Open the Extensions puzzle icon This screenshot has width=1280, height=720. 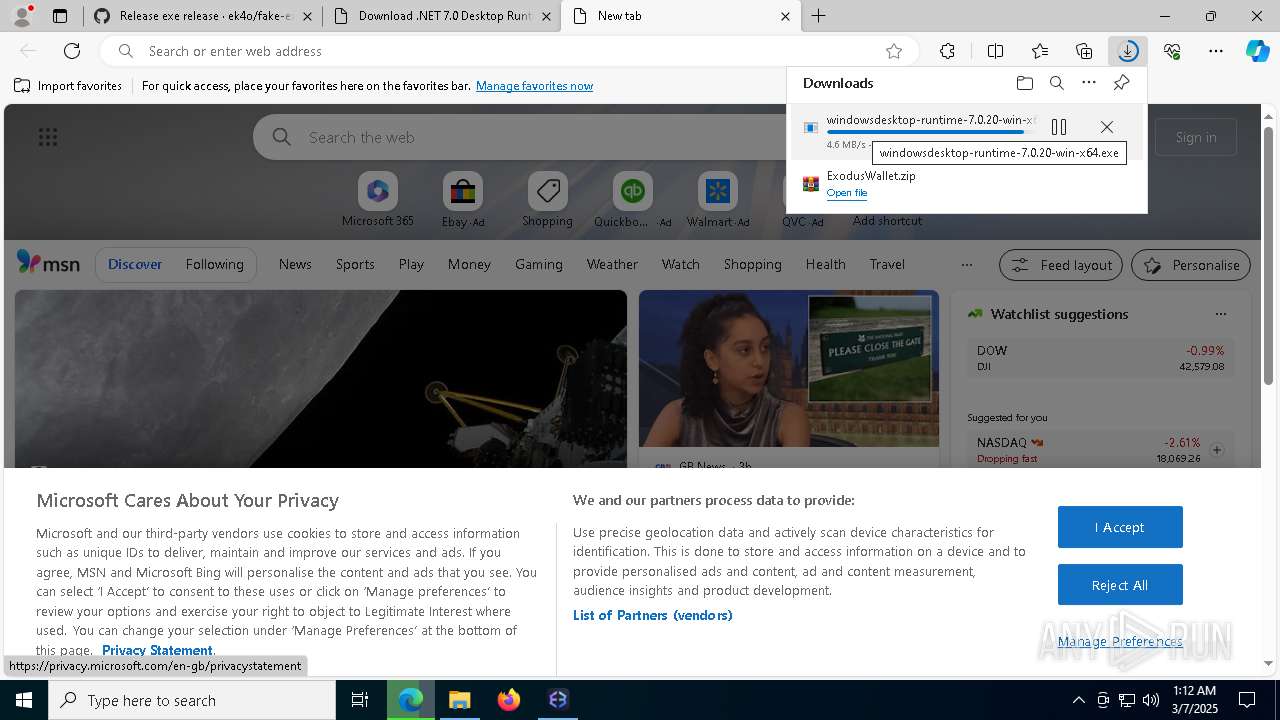tap(947, 51)
